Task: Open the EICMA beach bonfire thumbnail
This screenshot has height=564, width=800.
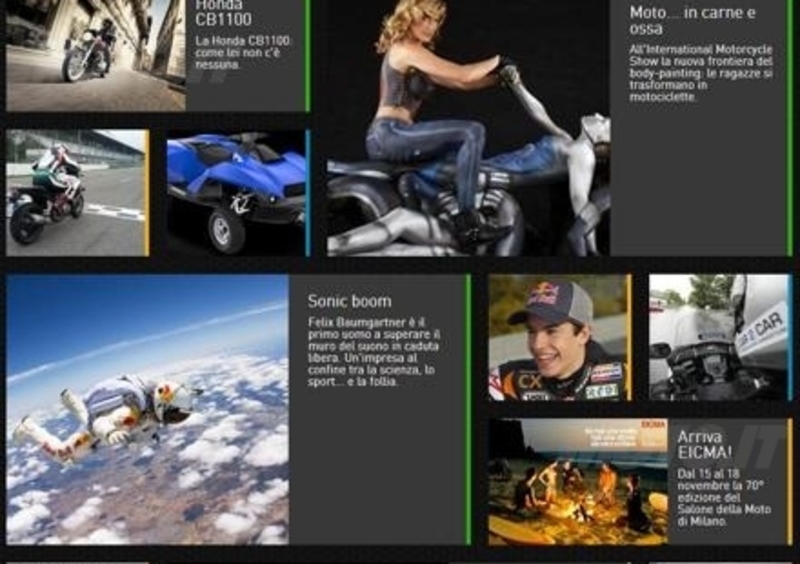Action: 578,482
